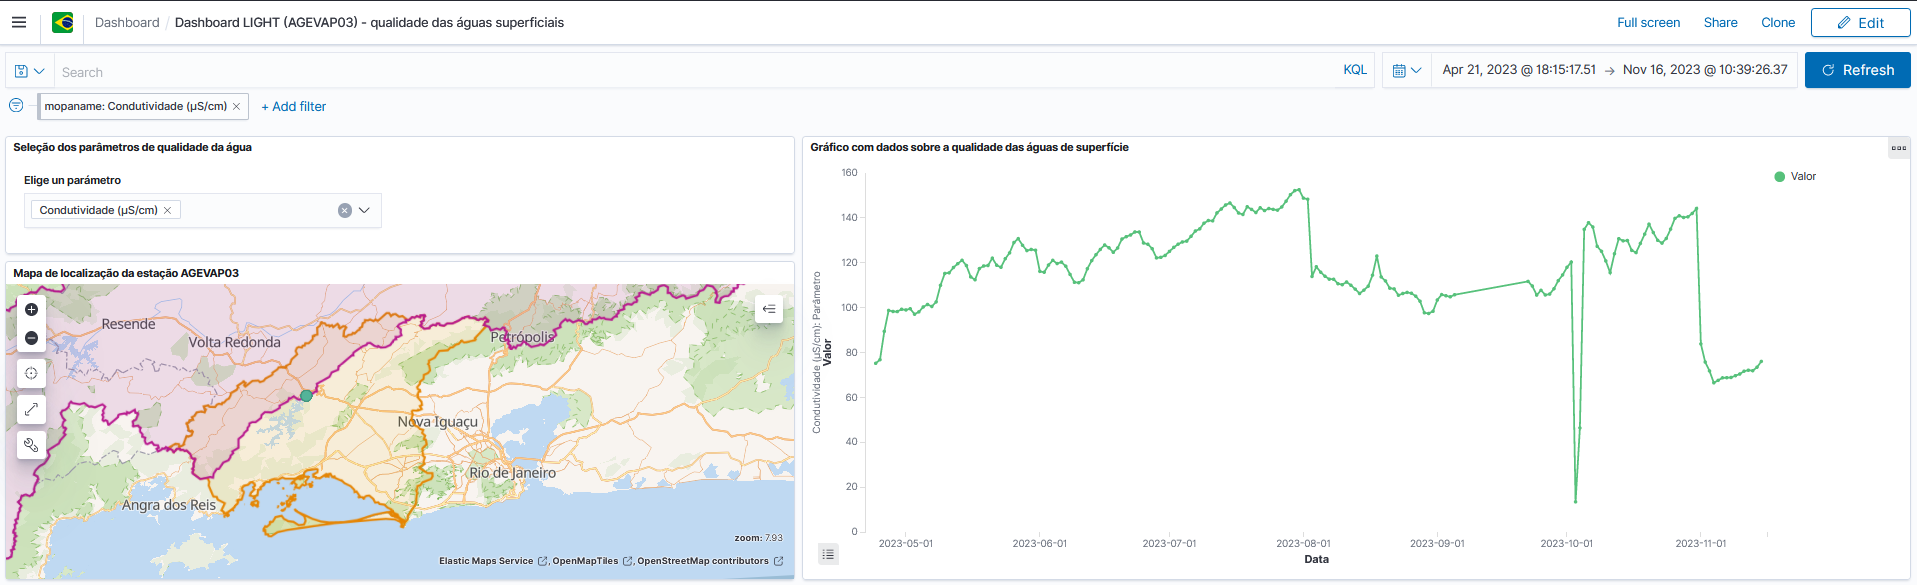Go to the Dashboard breadcrumb
Screen dimensions: 1917x585
point(127,22)
